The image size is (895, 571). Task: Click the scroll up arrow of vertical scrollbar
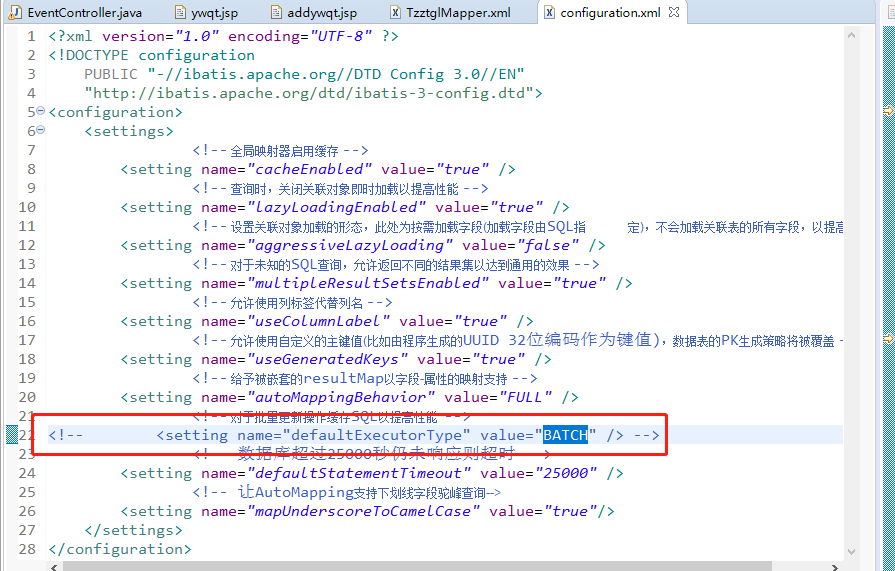click(x=851, y=35)
